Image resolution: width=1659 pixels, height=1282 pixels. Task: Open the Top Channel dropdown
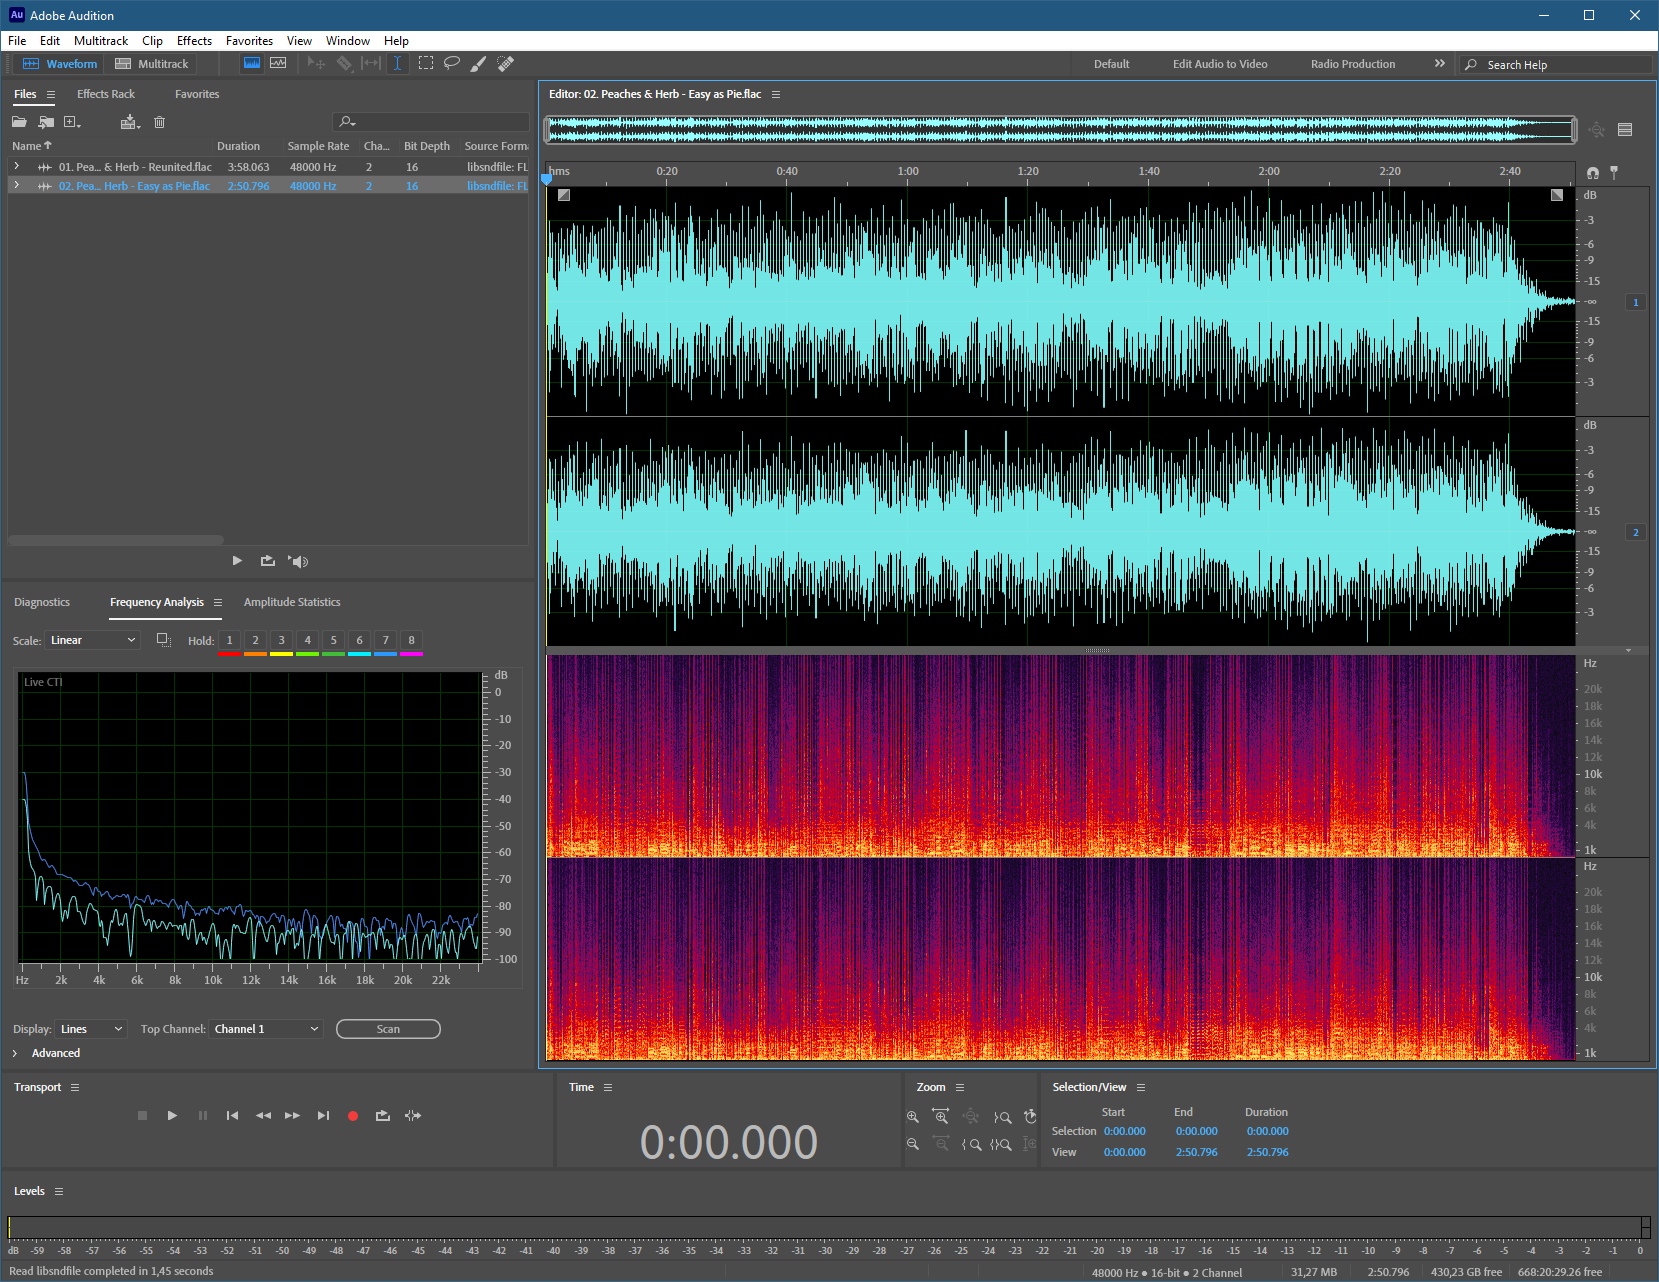tap(266, 1029)
